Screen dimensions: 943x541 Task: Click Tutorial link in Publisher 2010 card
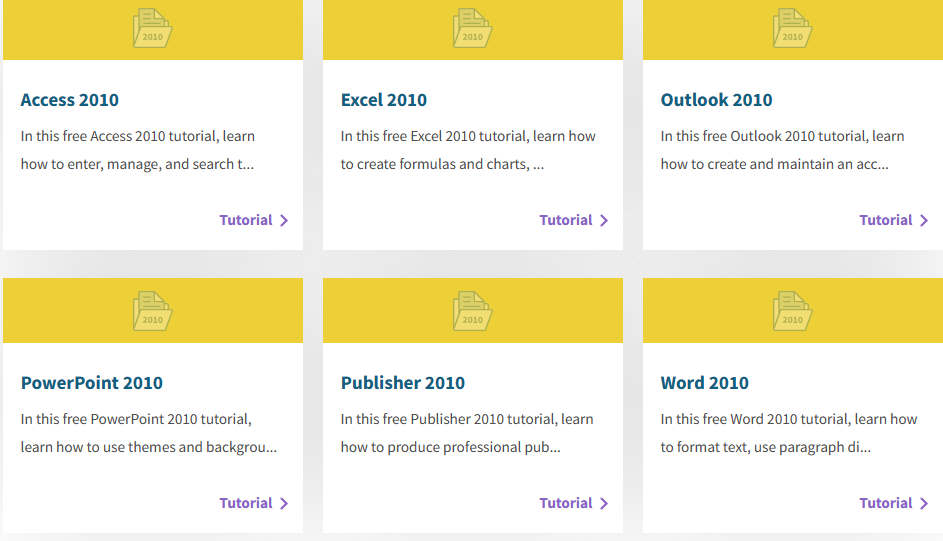574,503
